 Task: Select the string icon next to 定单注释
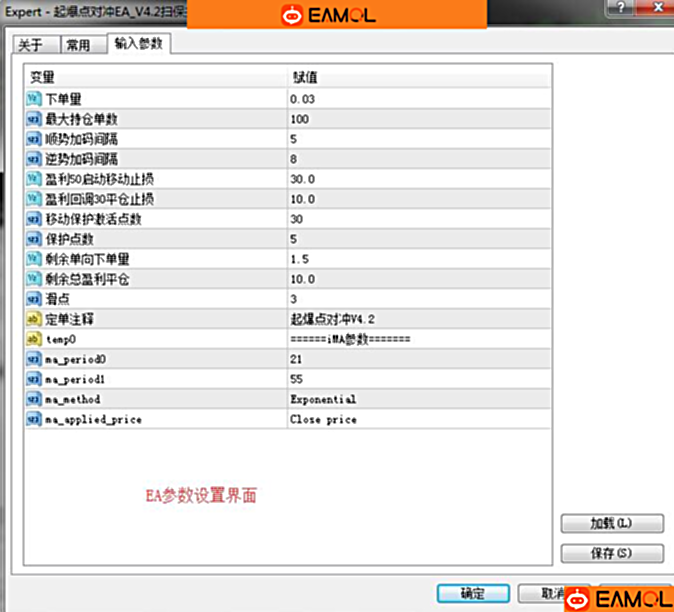click(34, 319)
